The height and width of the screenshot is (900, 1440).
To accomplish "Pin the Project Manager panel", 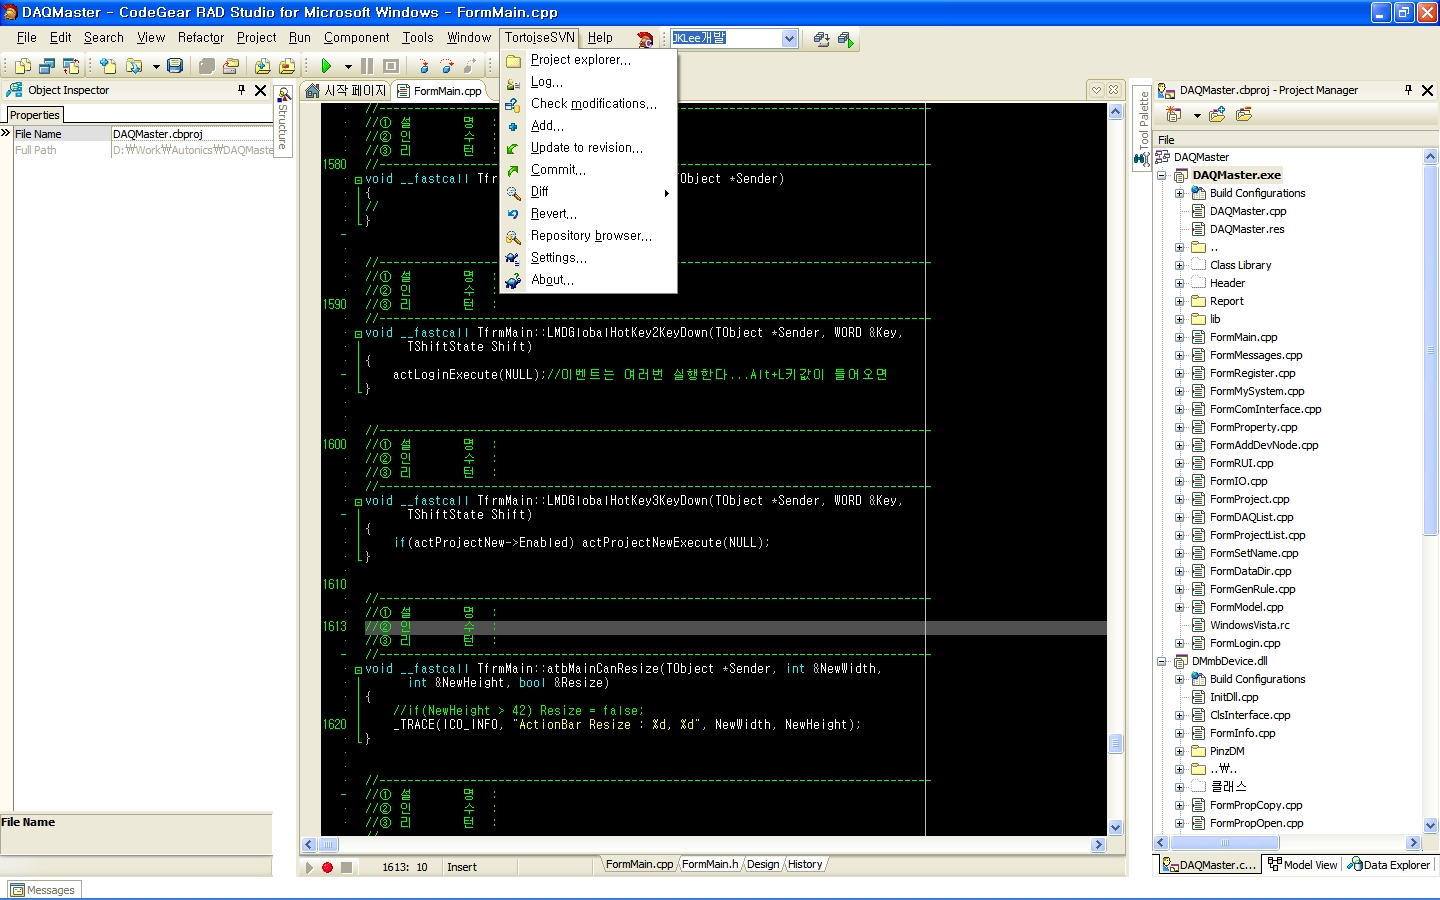I will point(1408,90).
